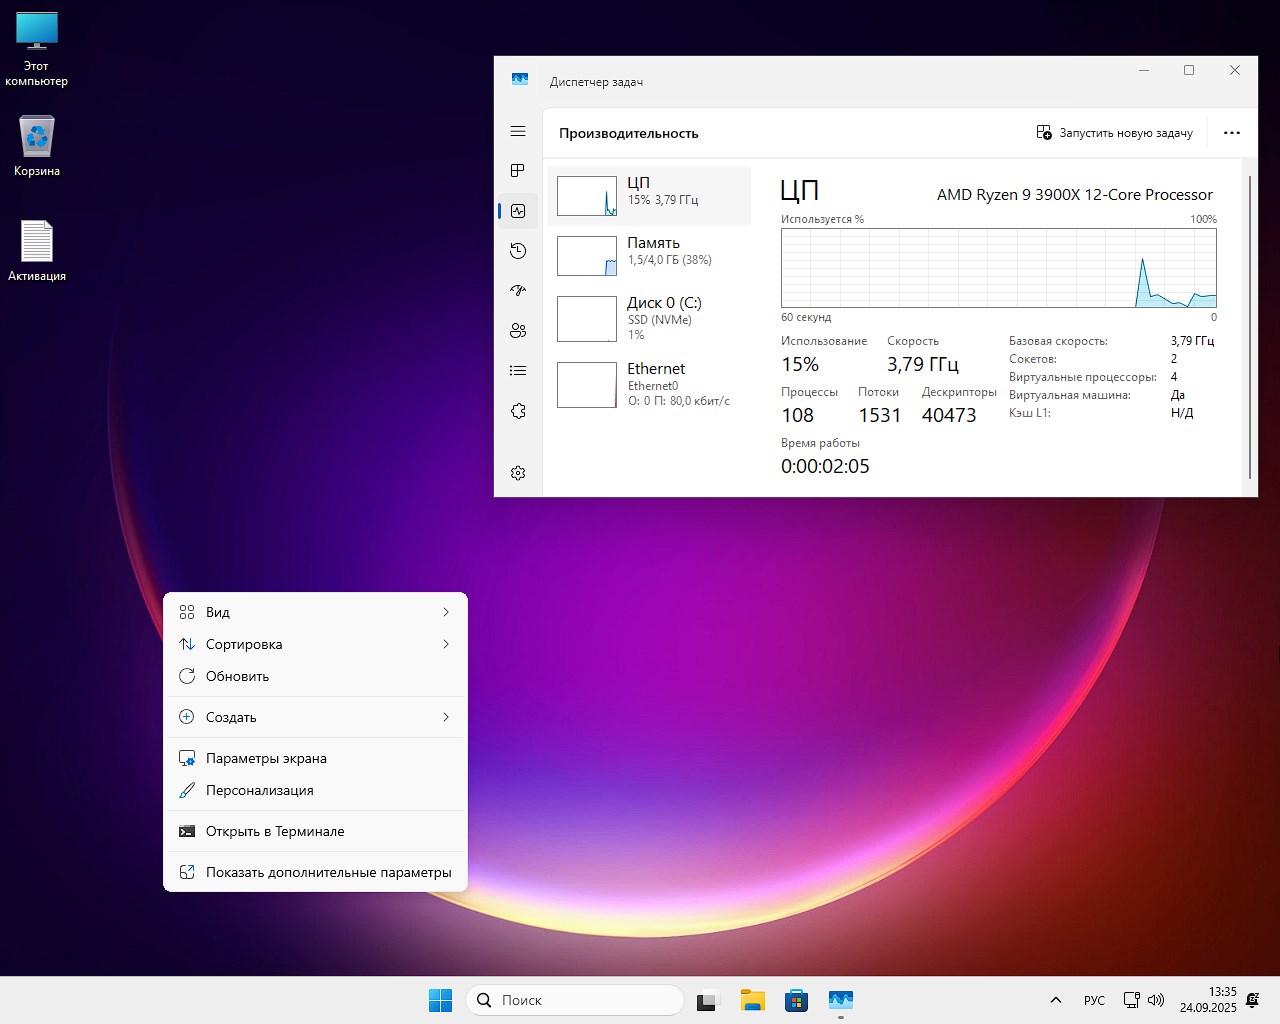Open Services puzzle icon in sidebar
Image resolution: width=1280 pixels, height=1024 pixels.
(518, 411)
